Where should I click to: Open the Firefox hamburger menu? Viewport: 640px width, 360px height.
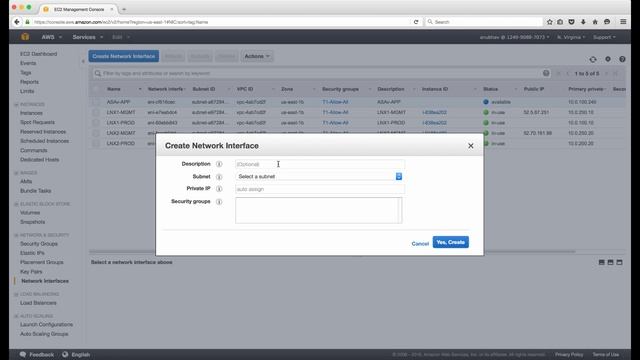[x=623, y=22]
